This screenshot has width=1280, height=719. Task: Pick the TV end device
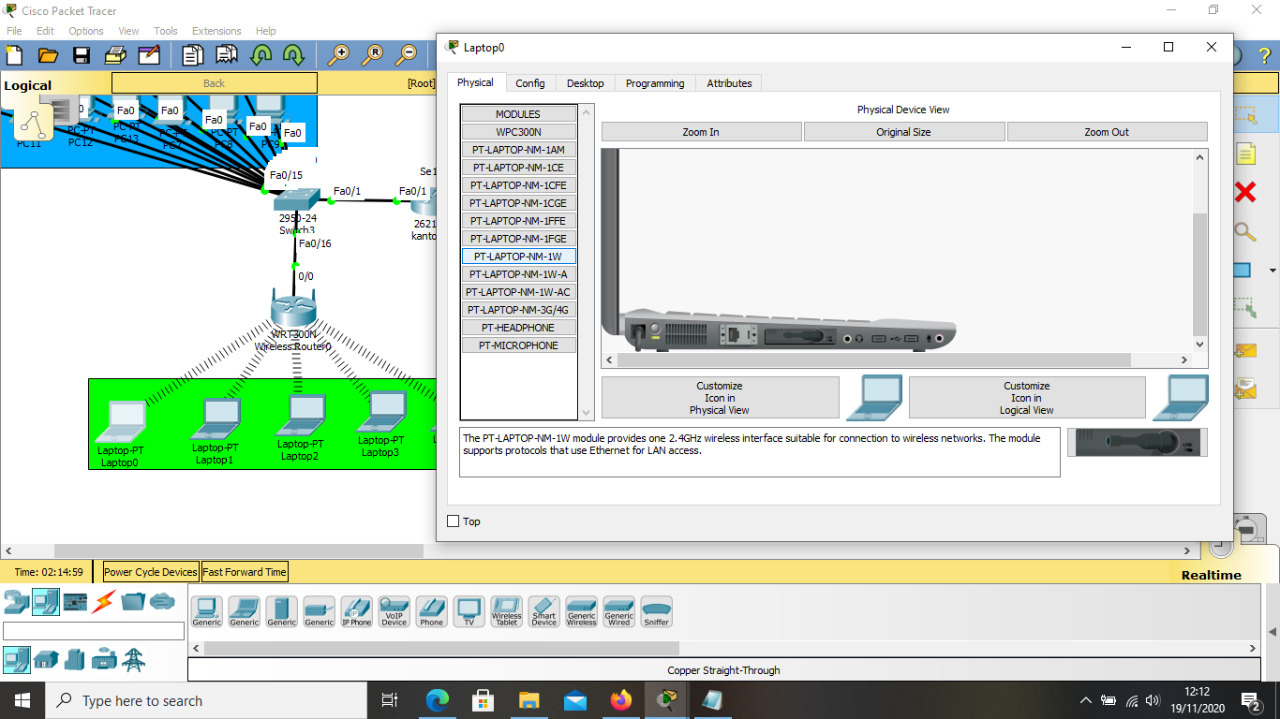469,611
